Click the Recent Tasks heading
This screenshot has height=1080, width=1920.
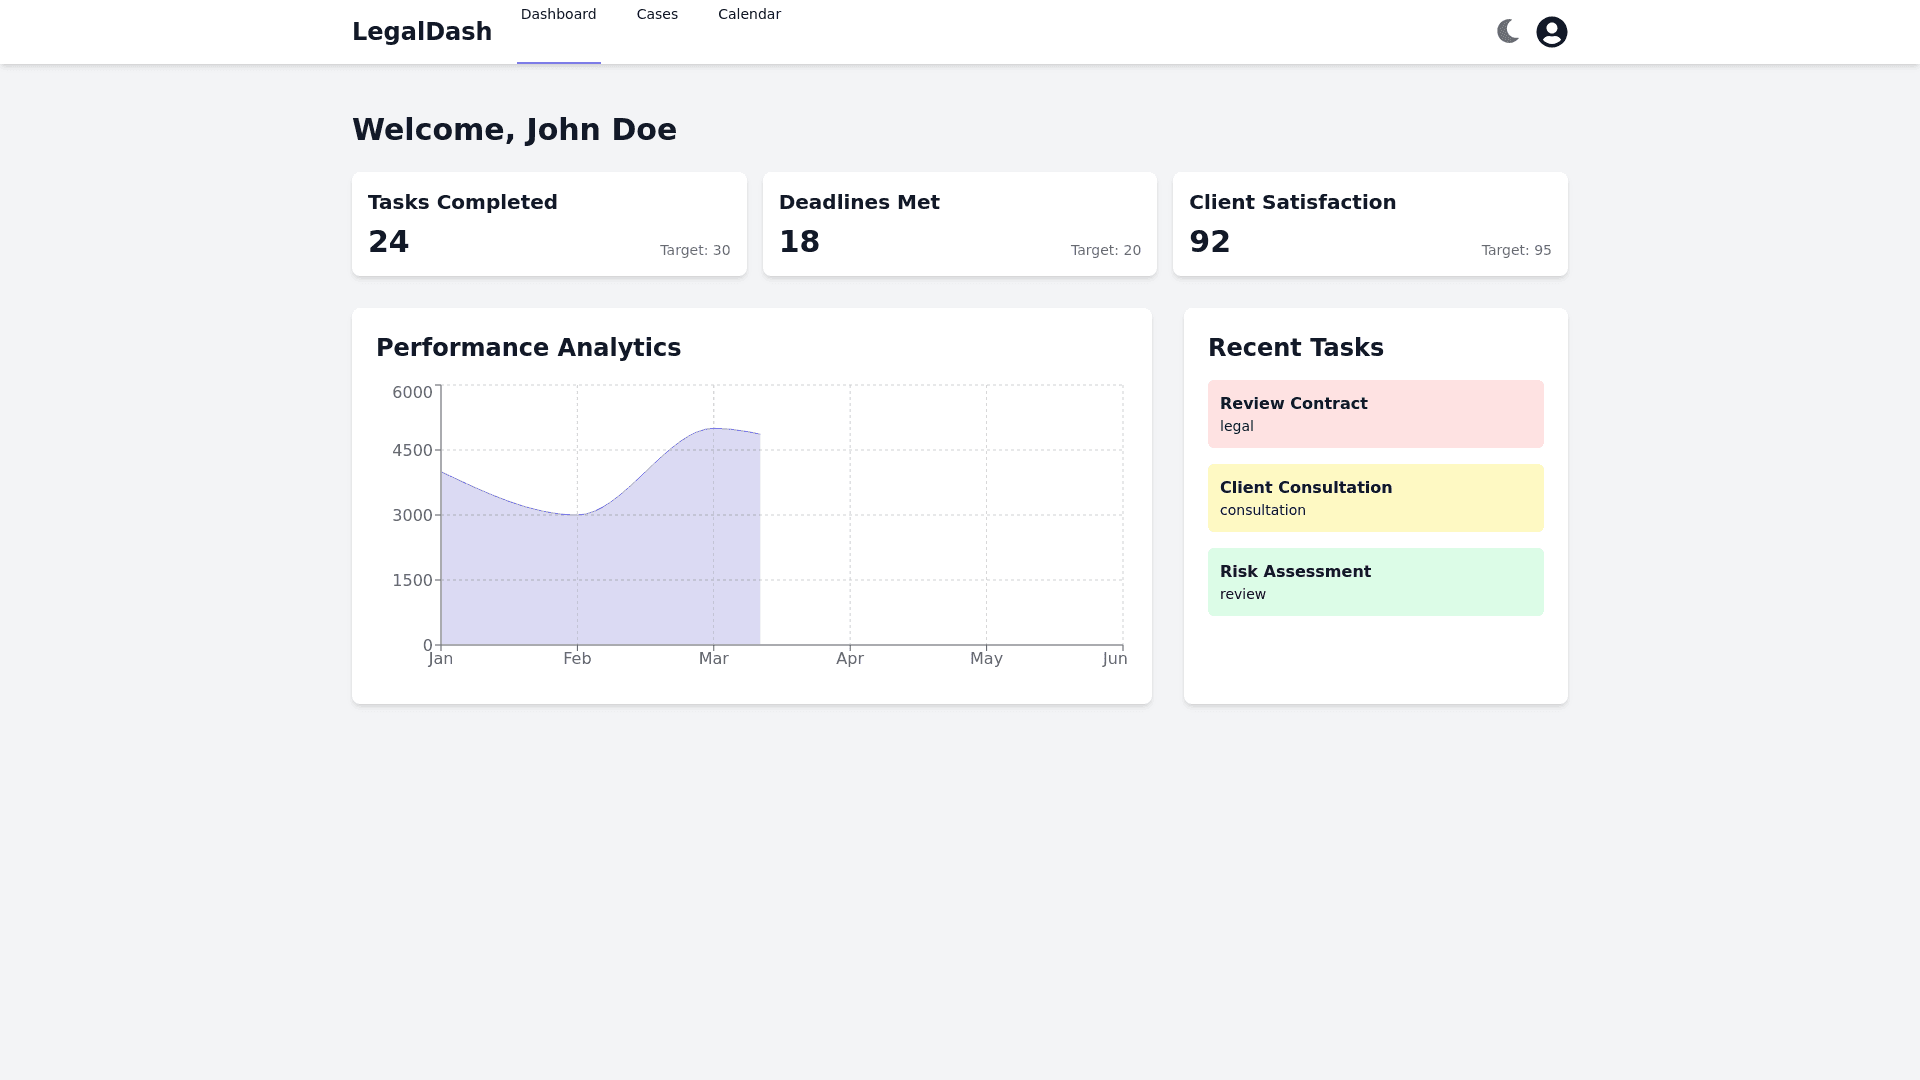1295,348
